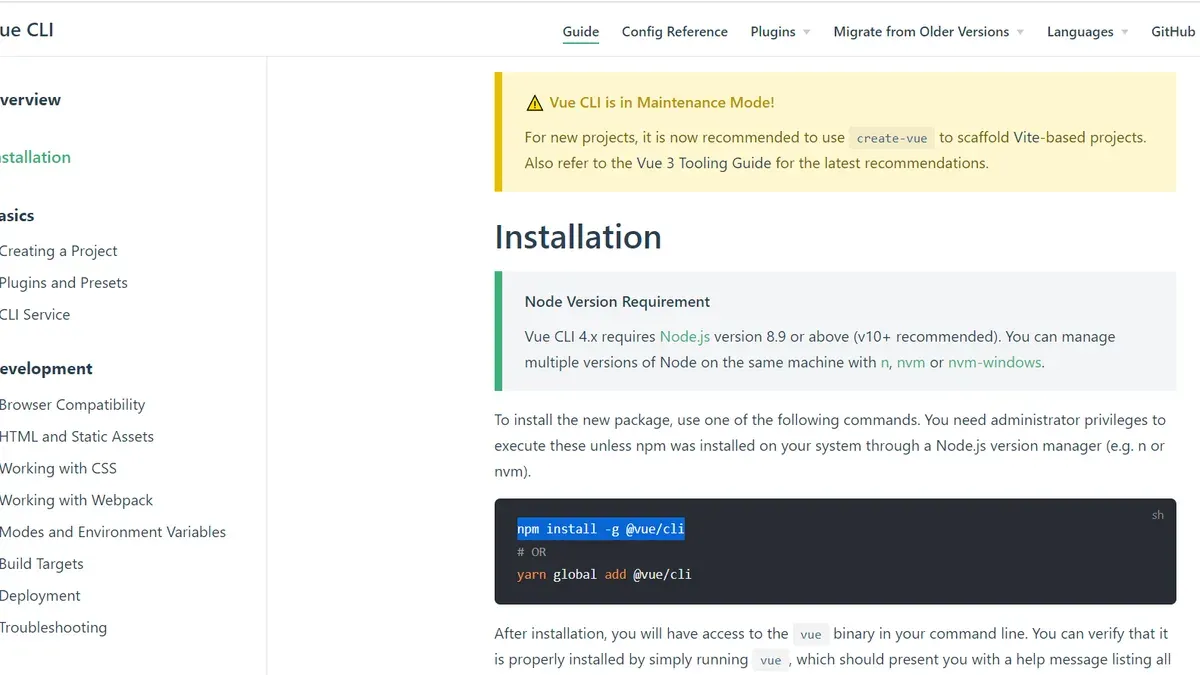Expand Migrate from Older Versions dropdown
Viewport: 1200px width, 675px height.
pos(928,32)
